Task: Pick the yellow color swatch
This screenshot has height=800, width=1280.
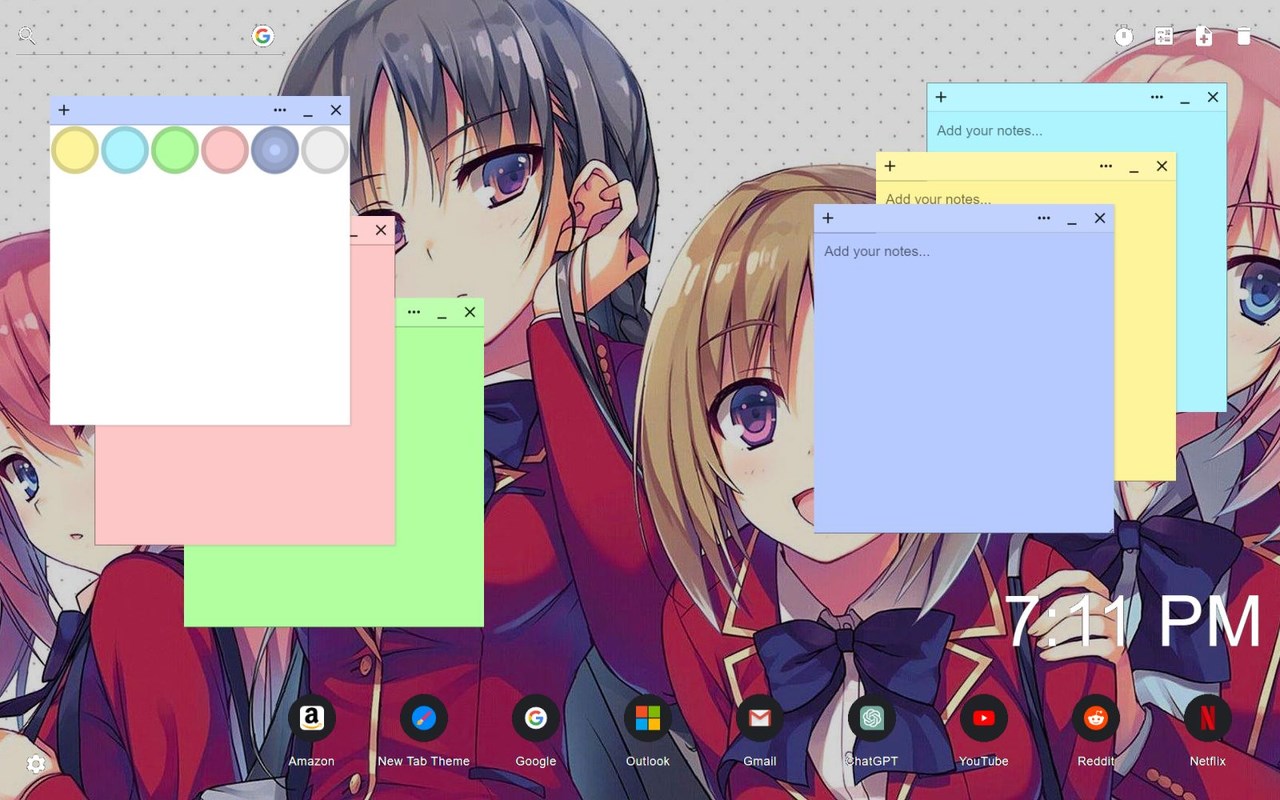Action: tap(75, 150)
